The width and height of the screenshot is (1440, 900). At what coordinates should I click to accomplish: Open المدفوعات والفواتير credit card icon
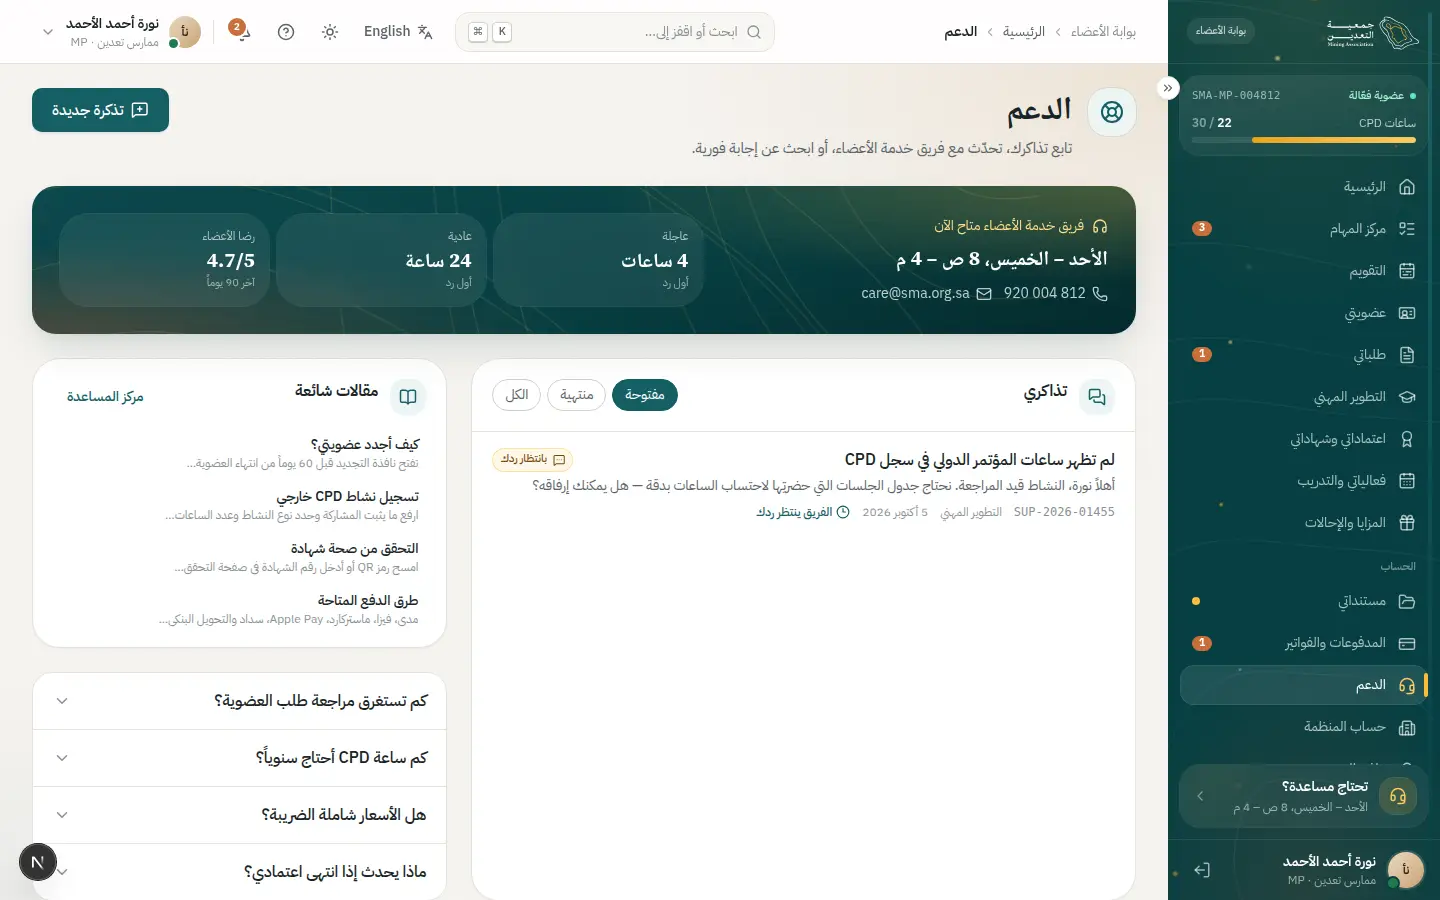(x=1407, y=643)
